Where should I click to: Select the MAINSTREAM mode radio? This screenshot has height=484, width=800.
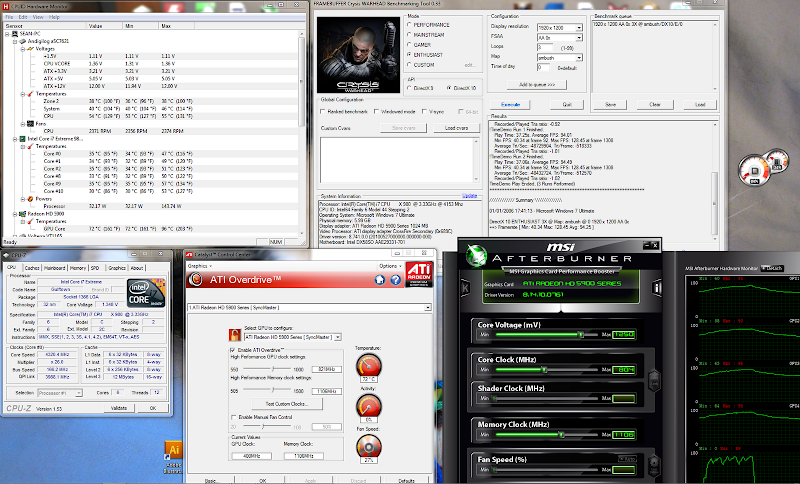[x=409, y=35]
